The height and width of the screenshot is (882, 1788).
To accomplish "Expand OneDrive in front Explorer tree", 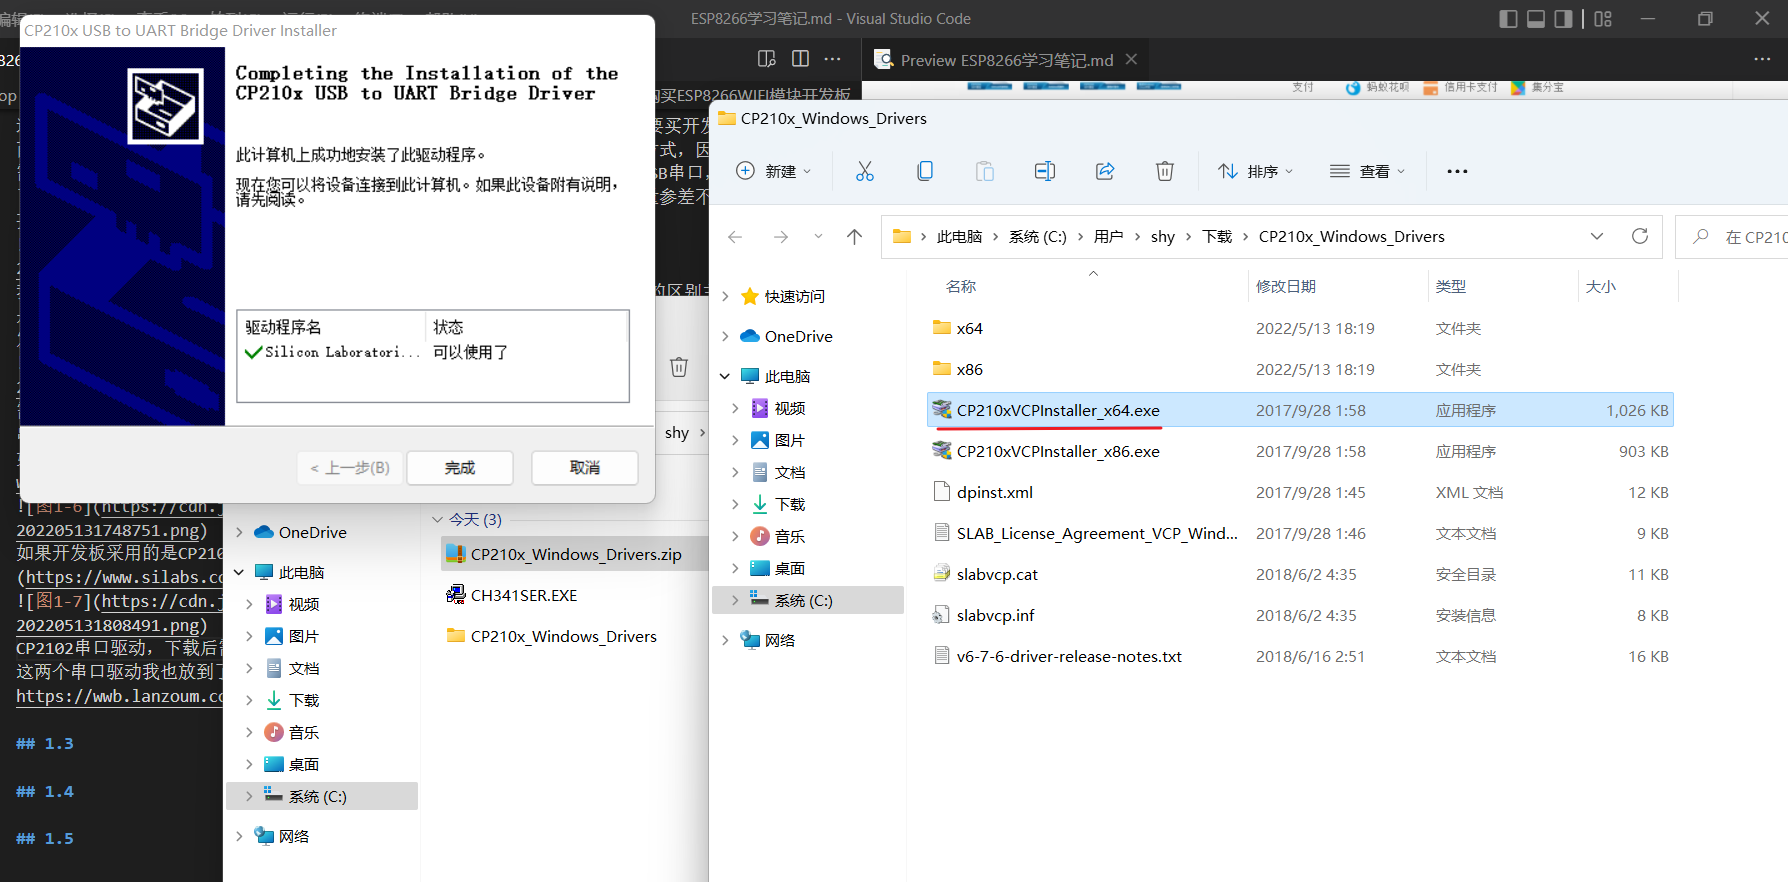I will point(726,336).
